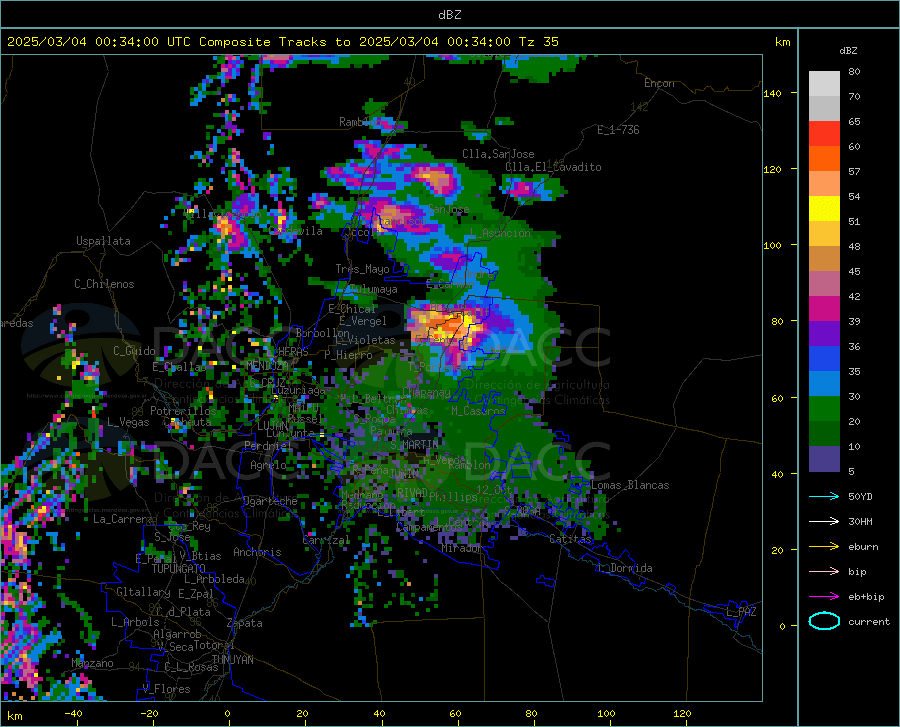Select the pink bip arrow symbol
This screenshot has width=900, height=727.
point(824,572)
